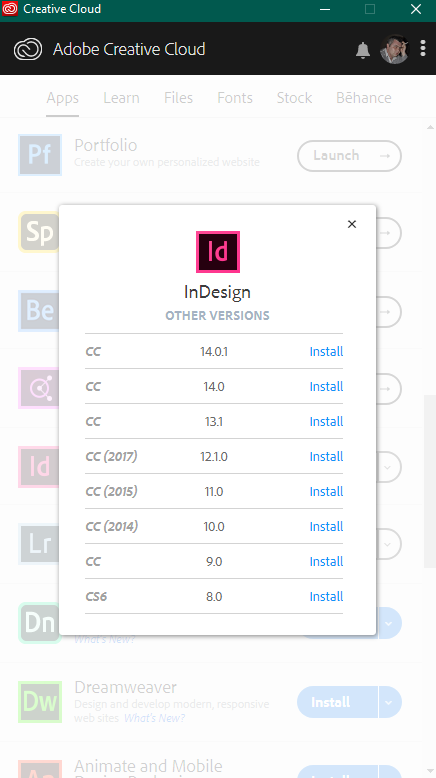Viewport: 436px width, 778px height.
Task: Close the InDesign other versions dialog
Action: 352,224
